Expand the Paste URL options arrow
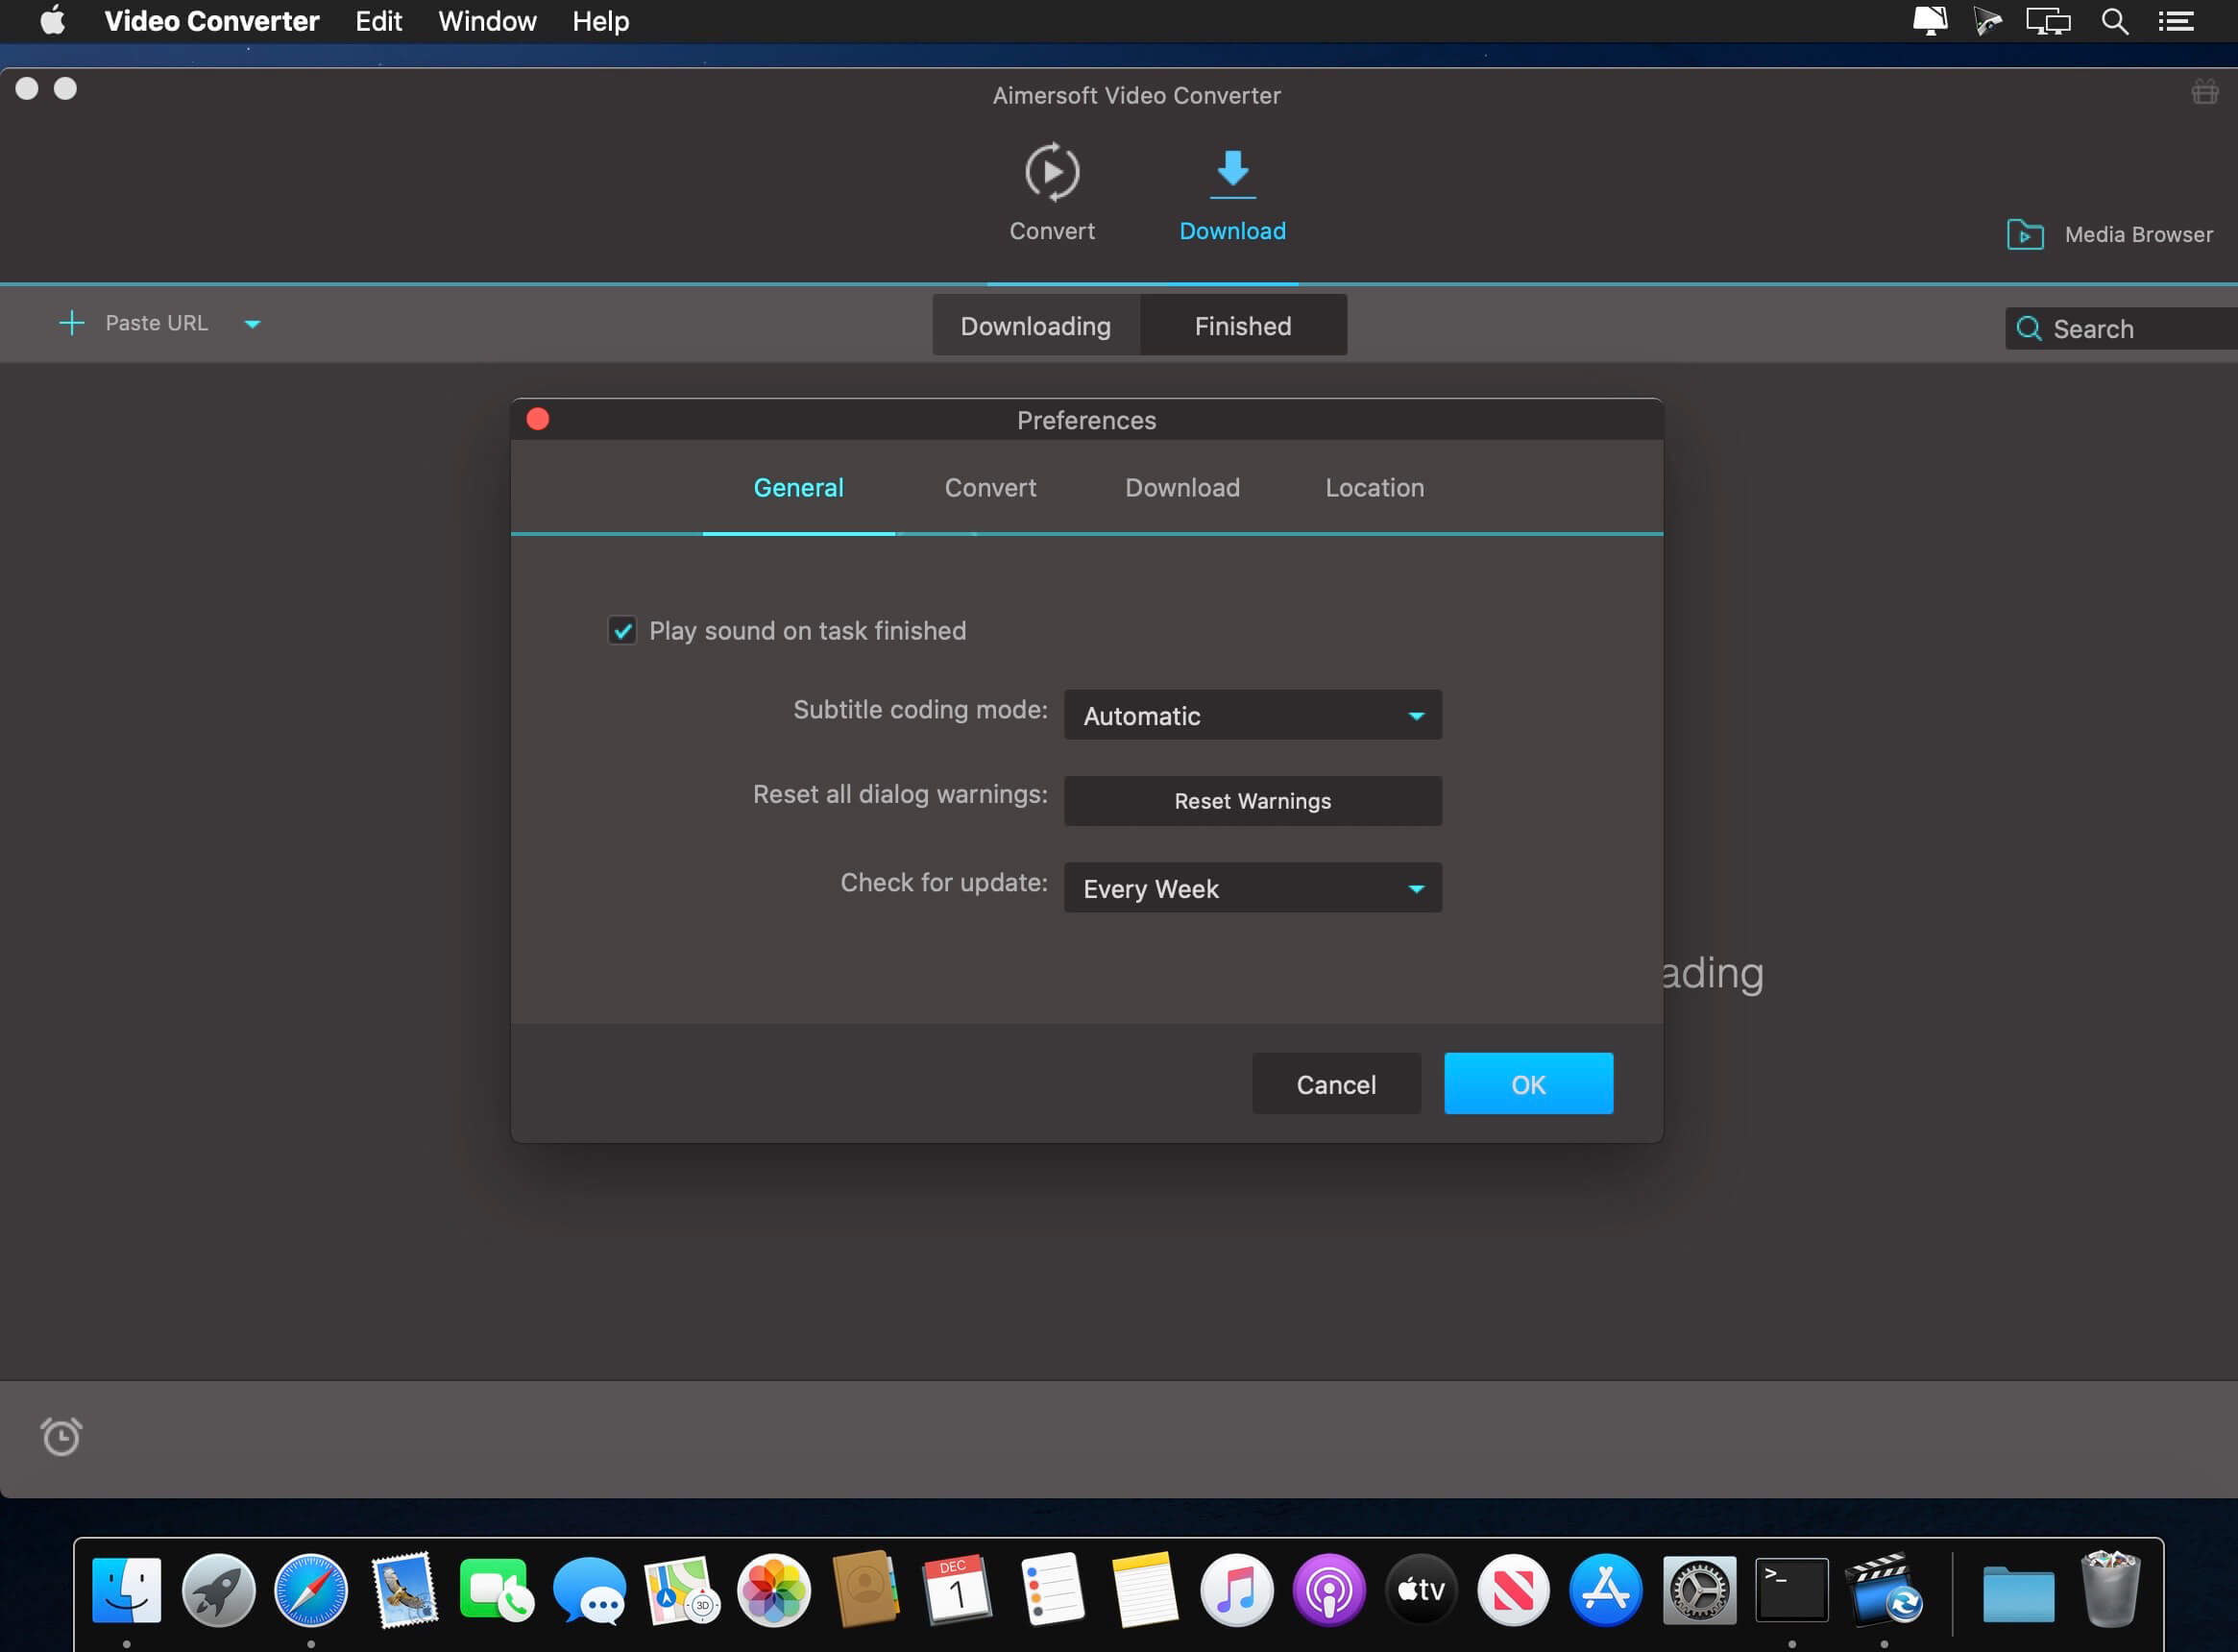Viewport: 2238px width, 1652px height. point(254,325)
